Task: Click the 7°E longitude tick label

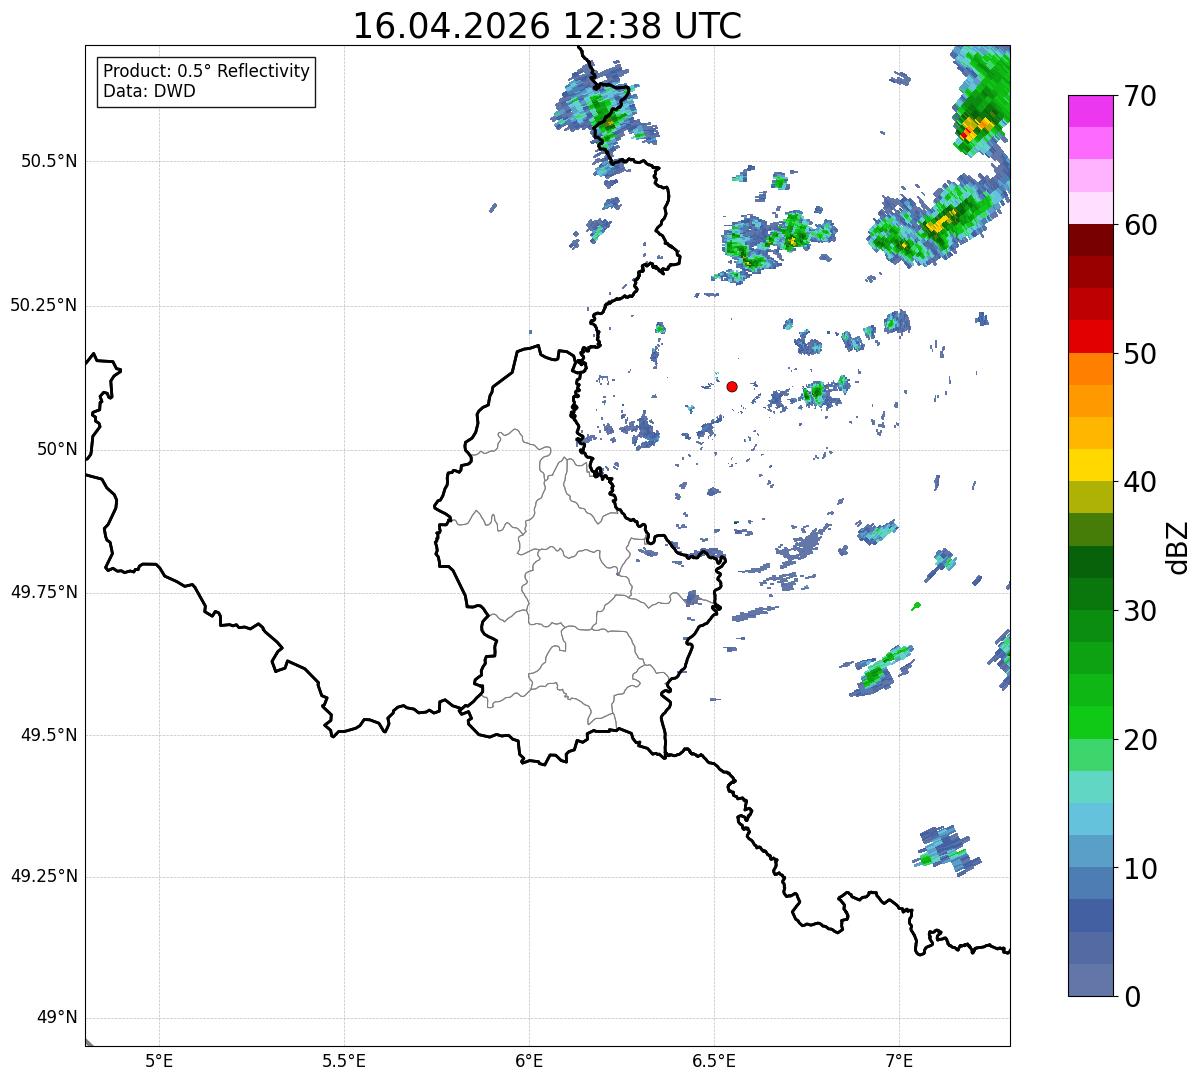Action: (x=899, y=1059)
